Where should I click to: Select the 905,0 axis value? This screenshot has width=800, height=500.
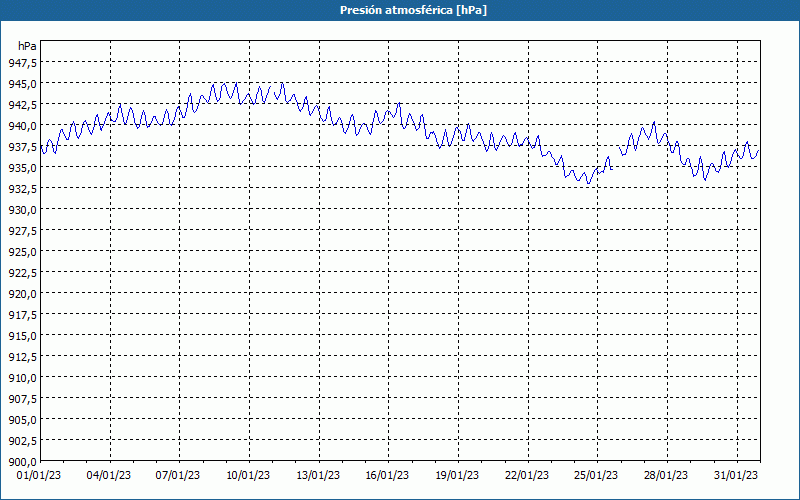point(22,420)
